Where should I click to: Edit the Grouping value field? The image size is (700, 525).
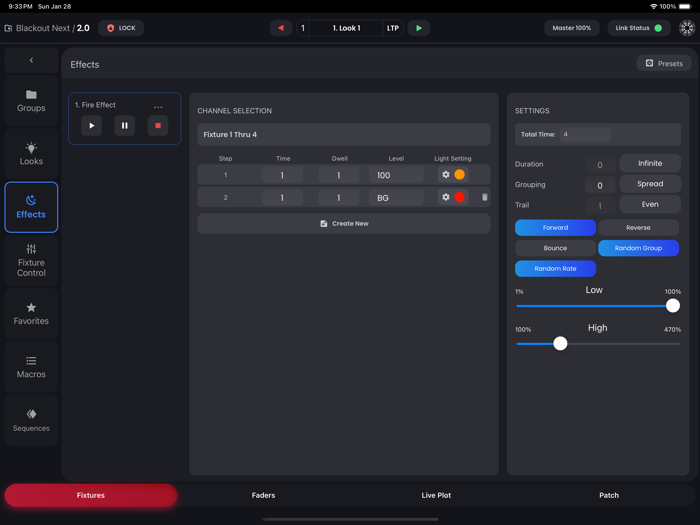coord(600,185)
